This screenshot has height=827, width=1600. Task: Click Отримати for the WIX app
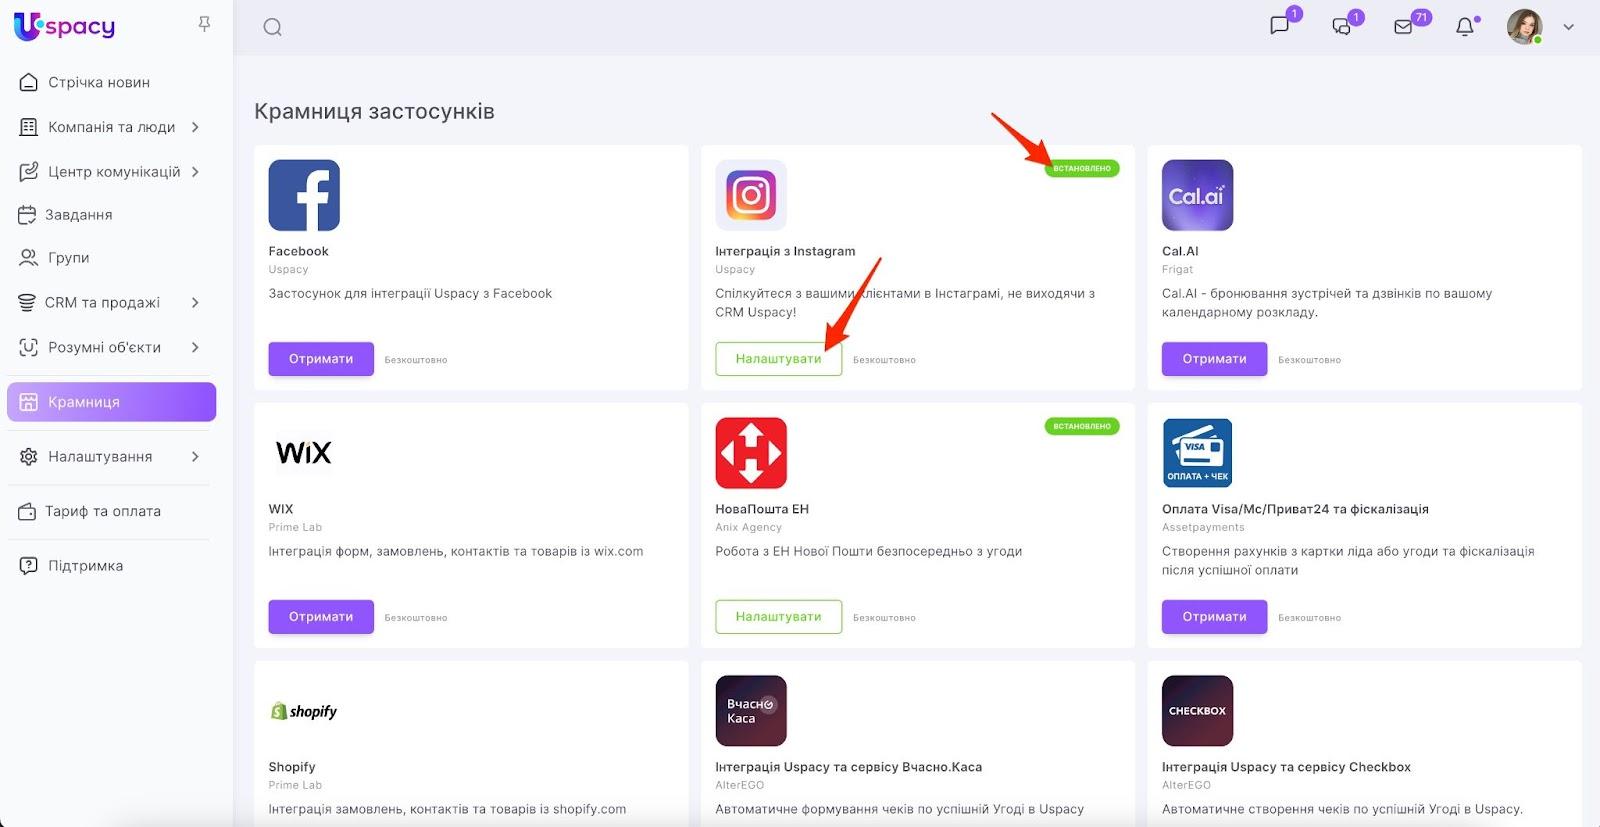[321, 617]
